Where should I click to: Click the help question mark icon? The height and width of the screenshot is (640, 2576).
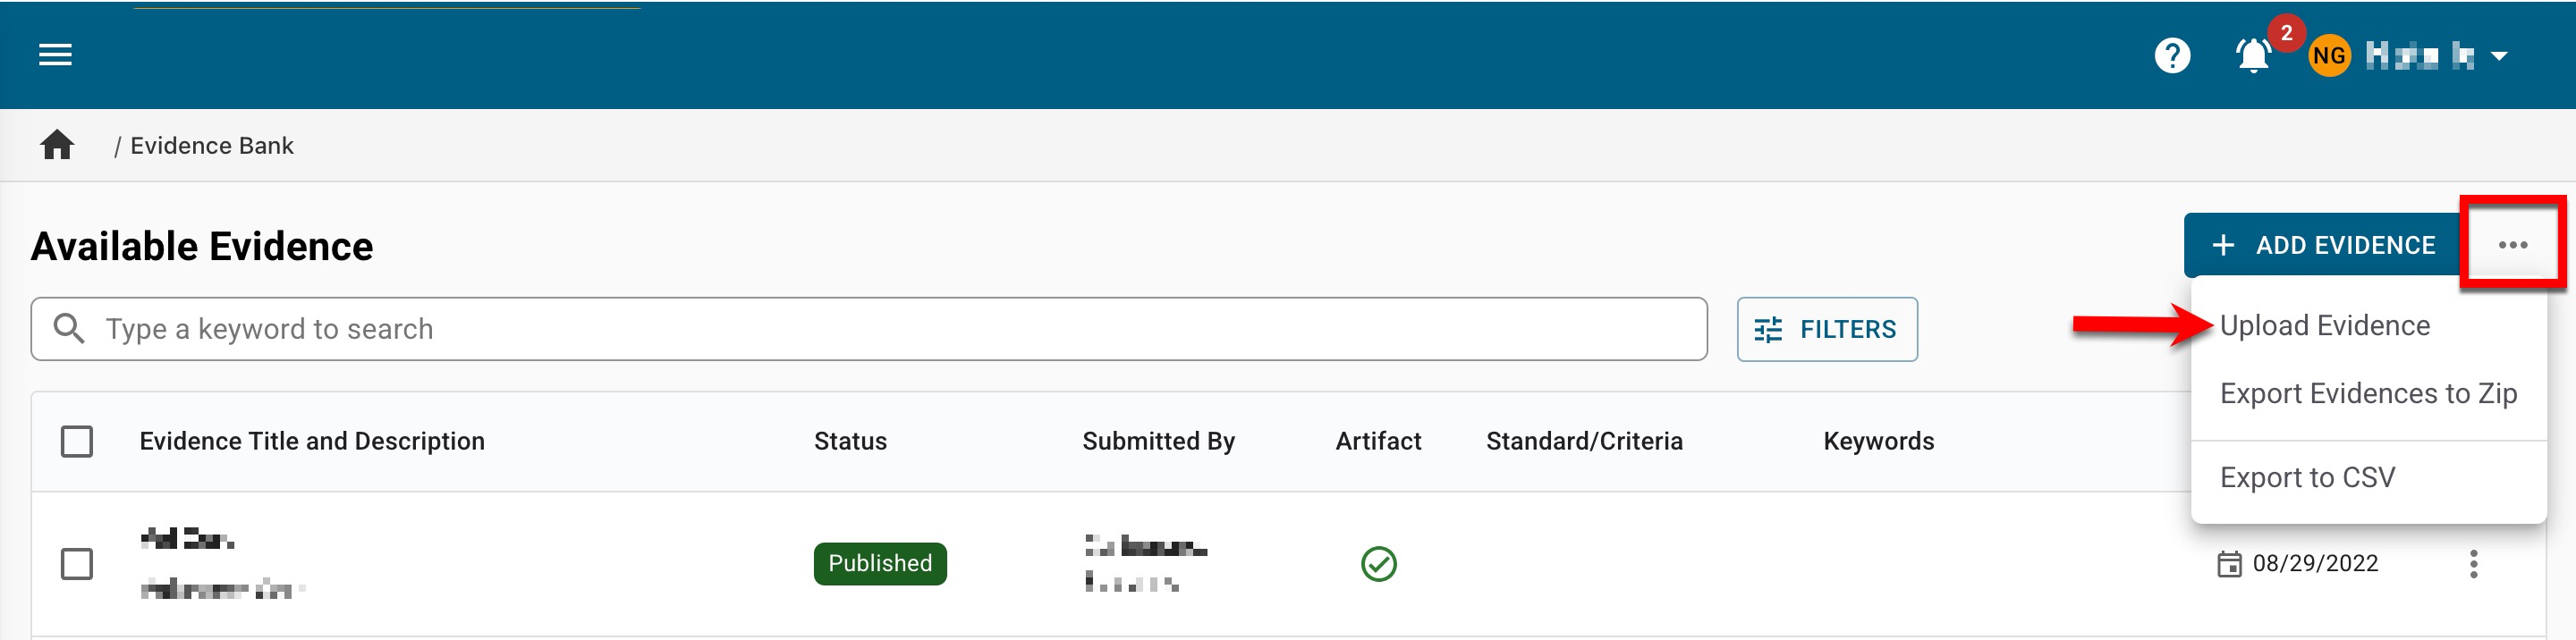point(2172,56)
